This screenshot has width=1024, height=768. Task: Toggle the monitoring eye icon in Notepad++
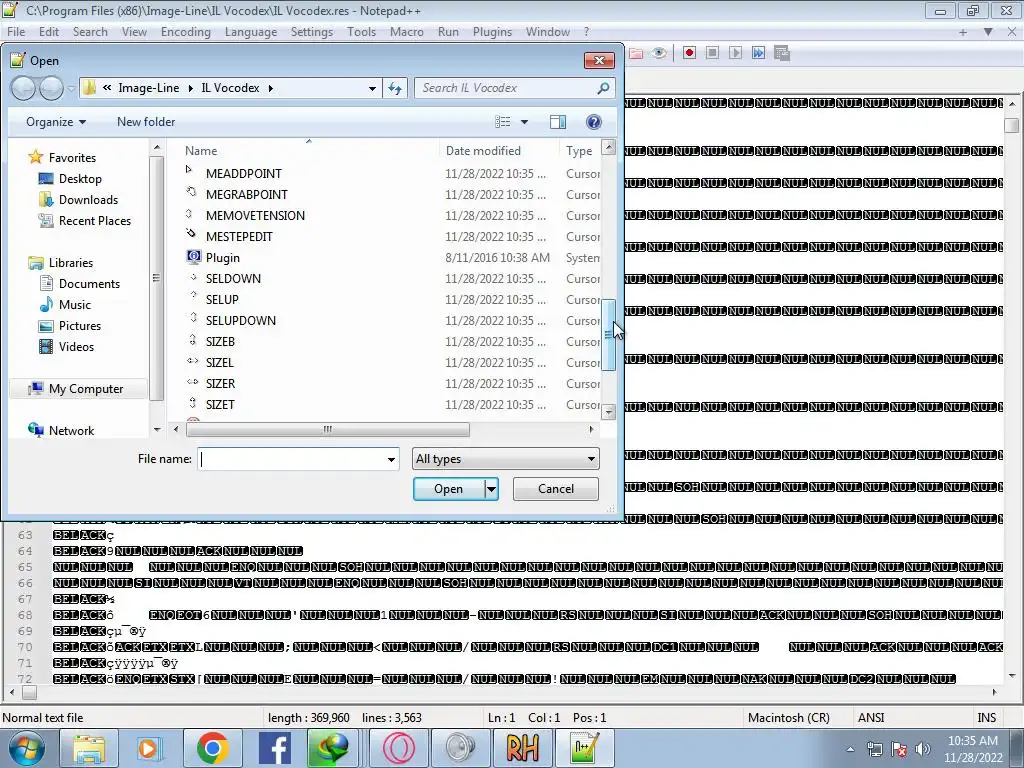pos(659,53)
